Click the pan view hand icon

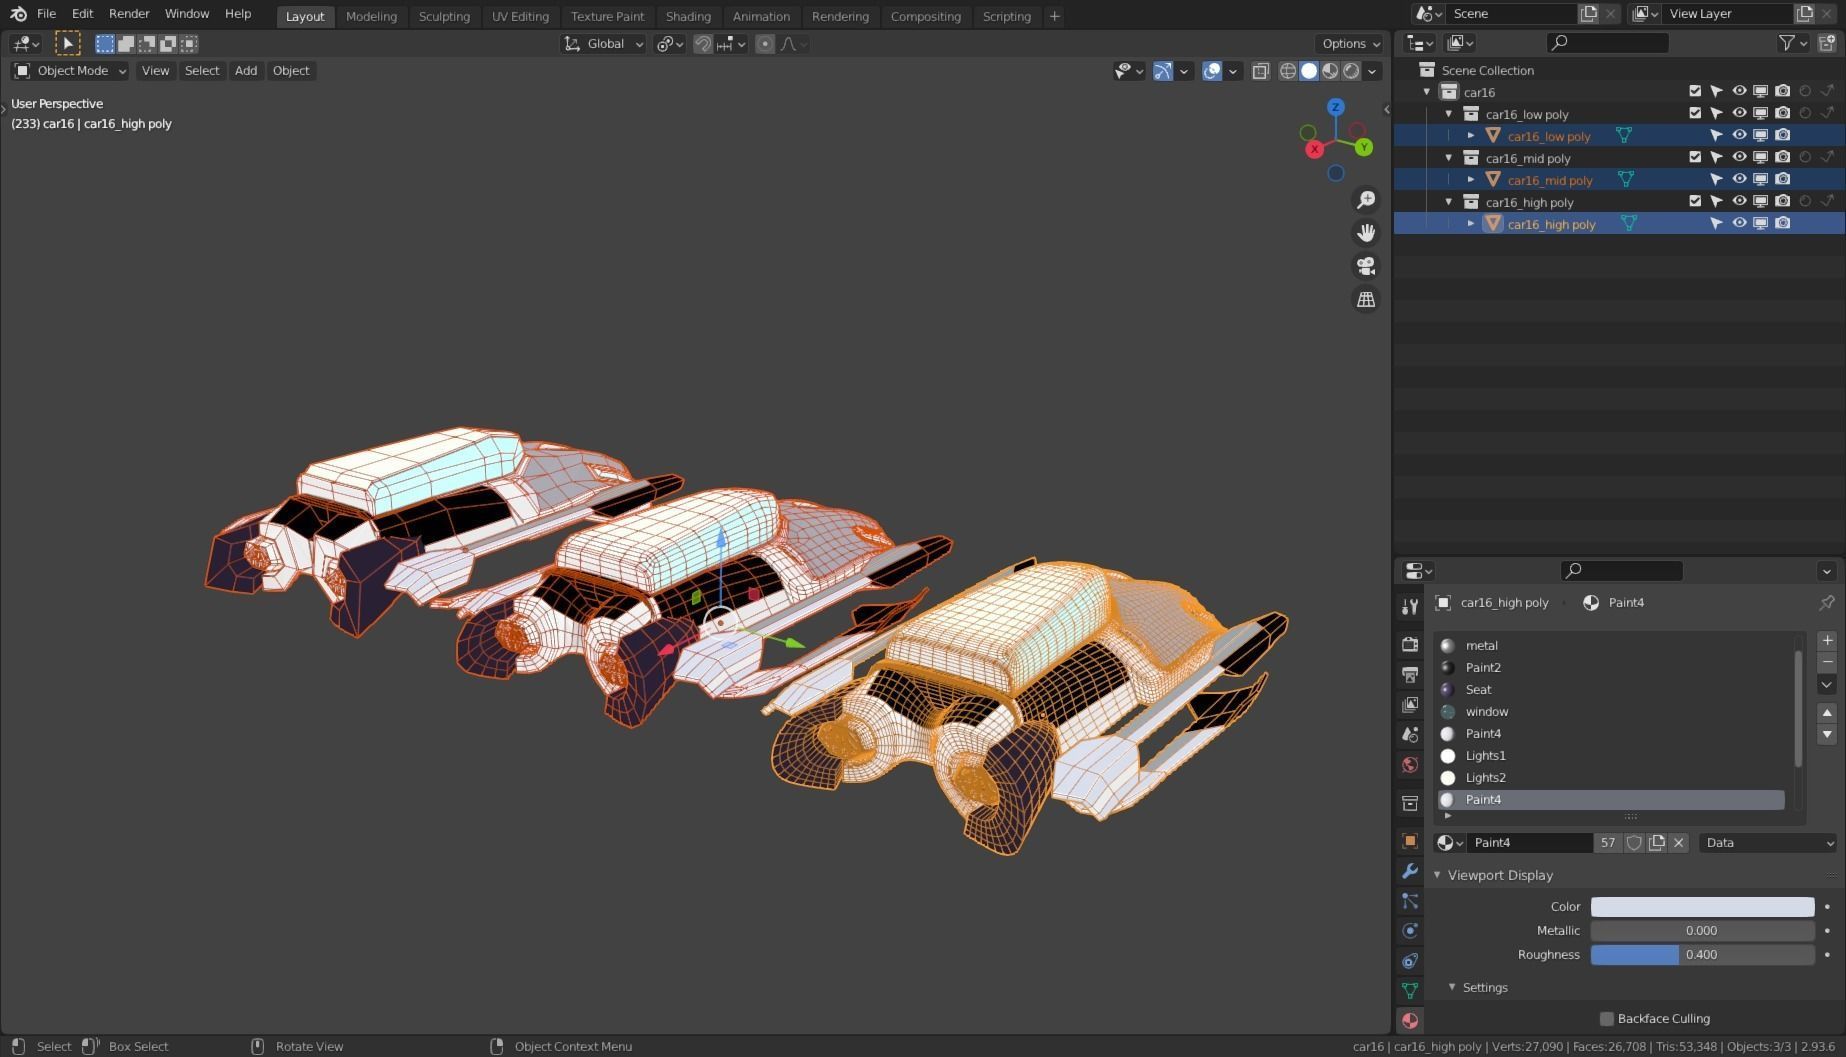click(x=1366, y=233)
